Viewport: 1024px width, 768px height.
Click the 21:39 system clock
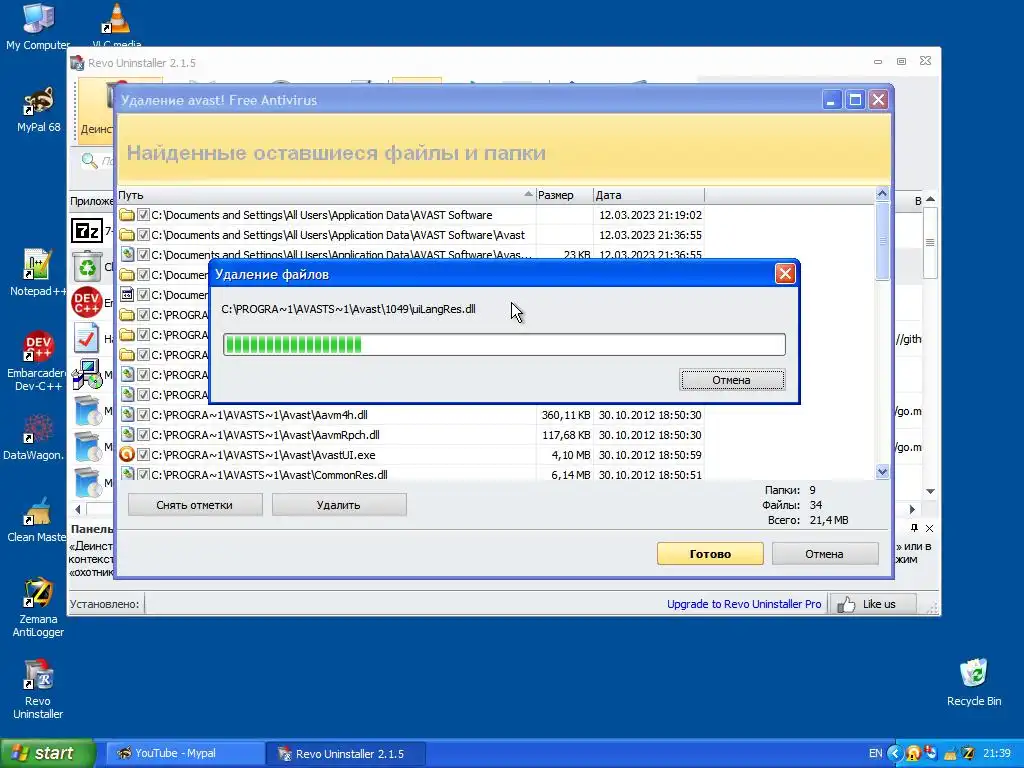pyautogui.click(x=997, y=754)
